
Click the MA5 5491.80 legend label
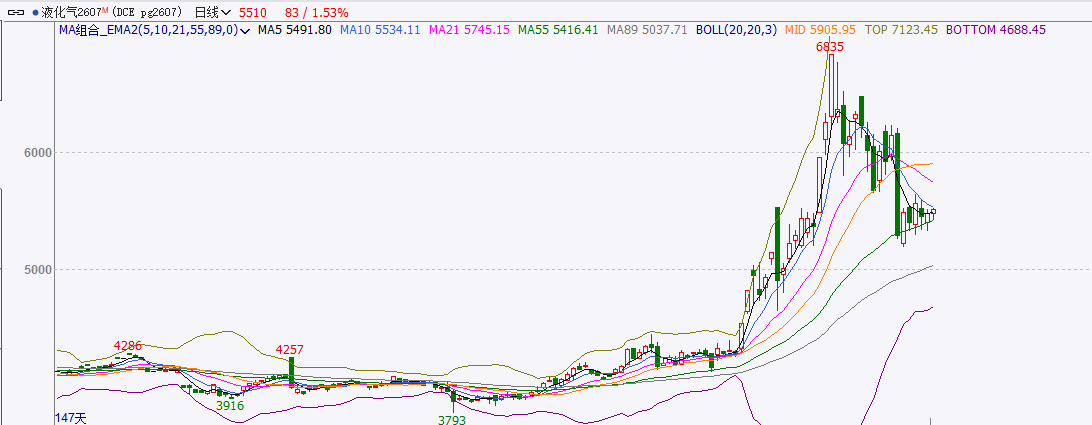pos(294,30)
